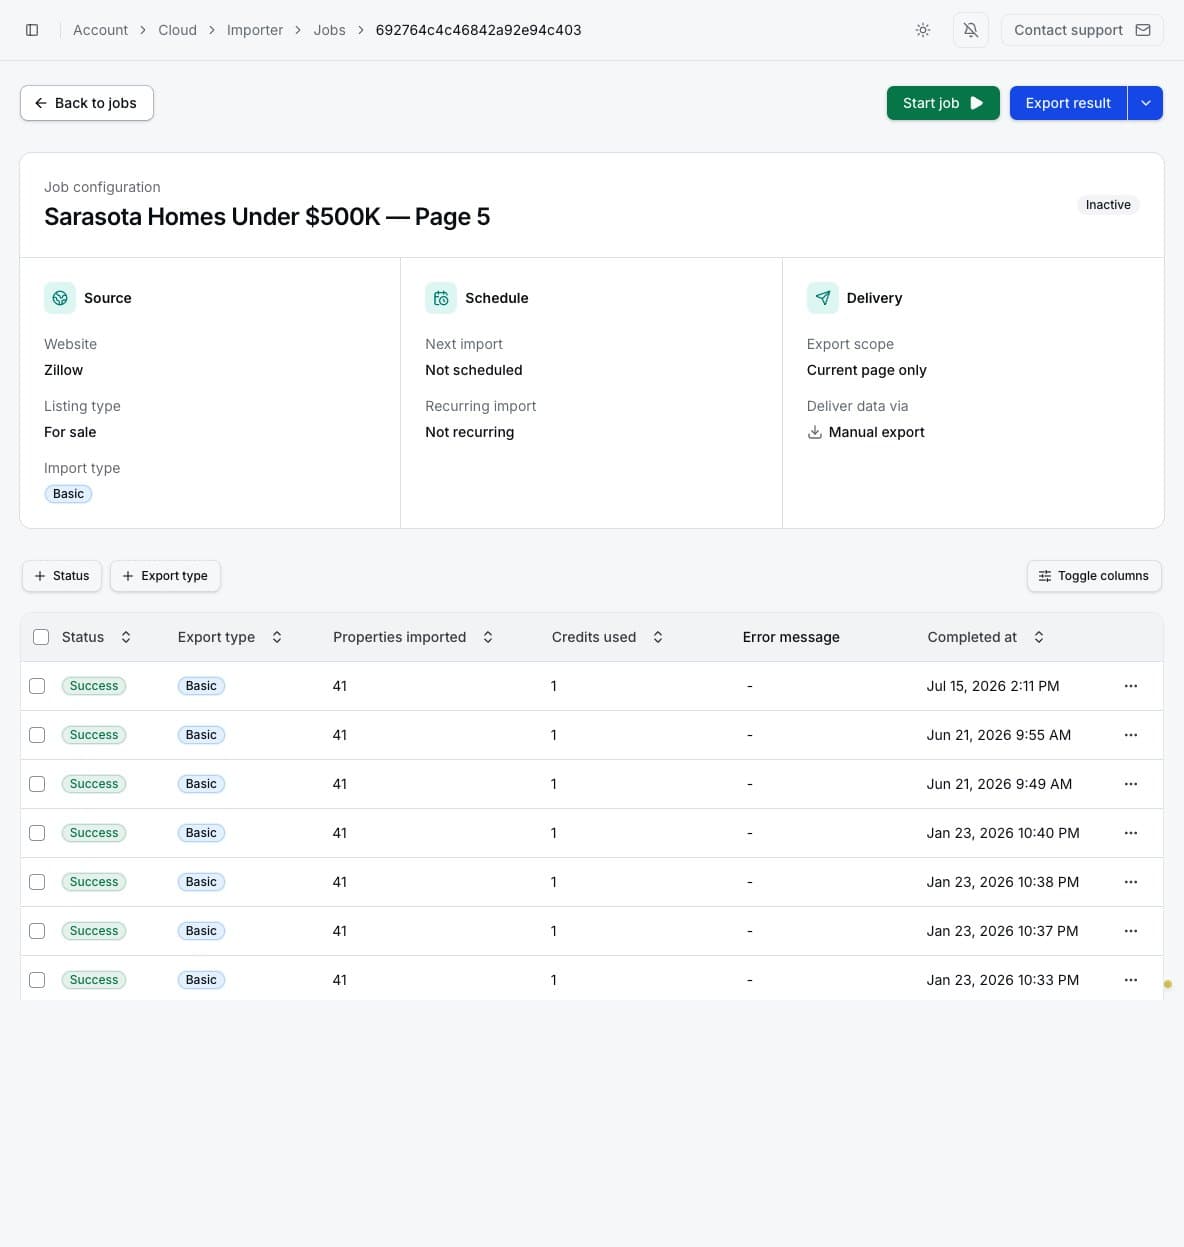
Task: Click the Manual export download icon
Action: 815,432
